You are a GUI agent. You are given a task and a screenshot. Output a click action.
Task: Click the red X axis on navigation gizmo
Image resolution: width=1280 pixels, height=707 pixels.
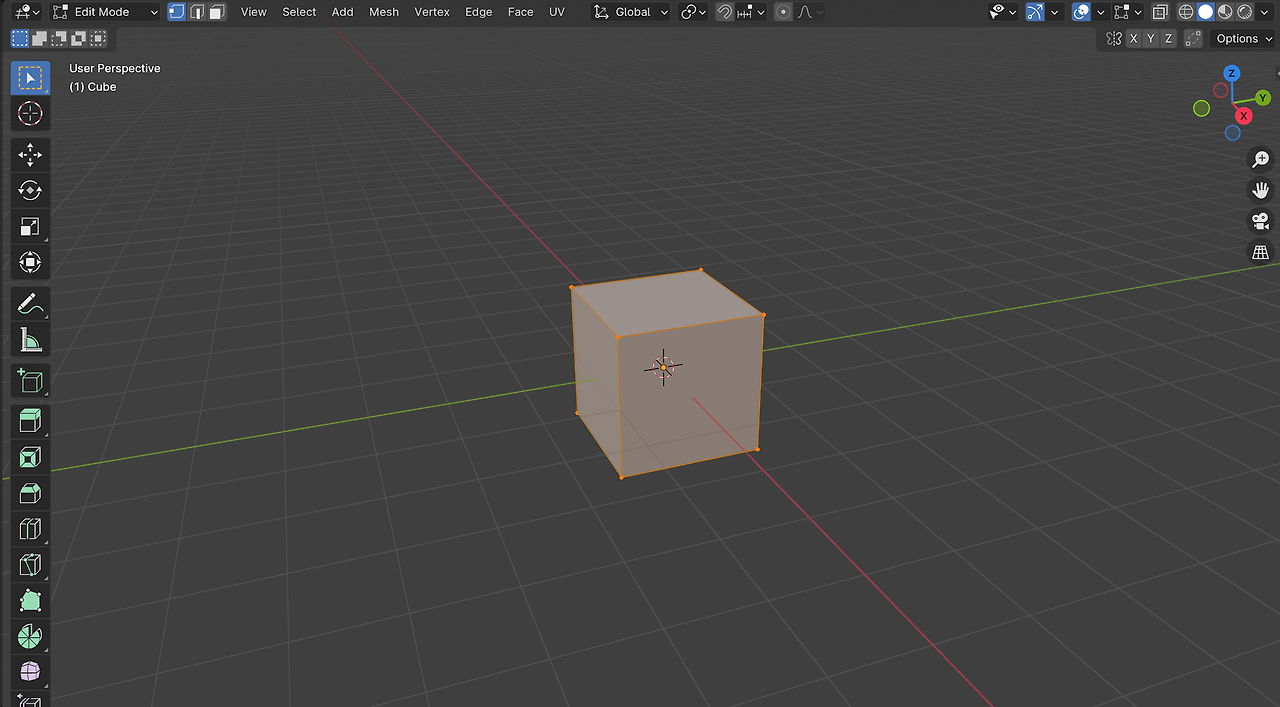coord(1245,116)
